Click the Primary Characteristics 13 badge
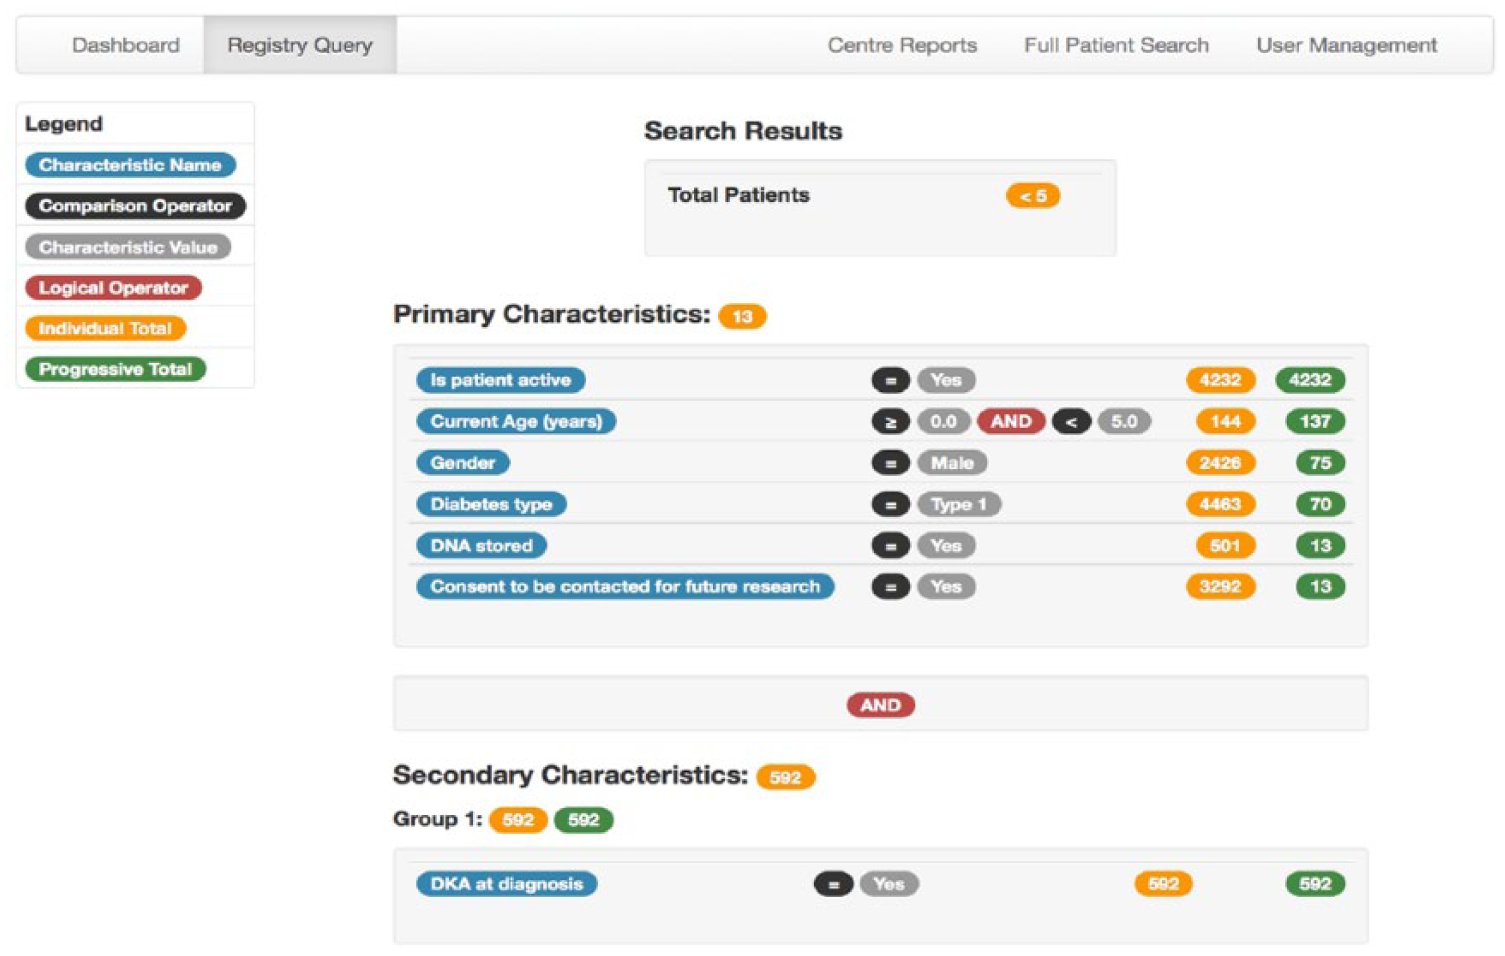 [742, 316]
